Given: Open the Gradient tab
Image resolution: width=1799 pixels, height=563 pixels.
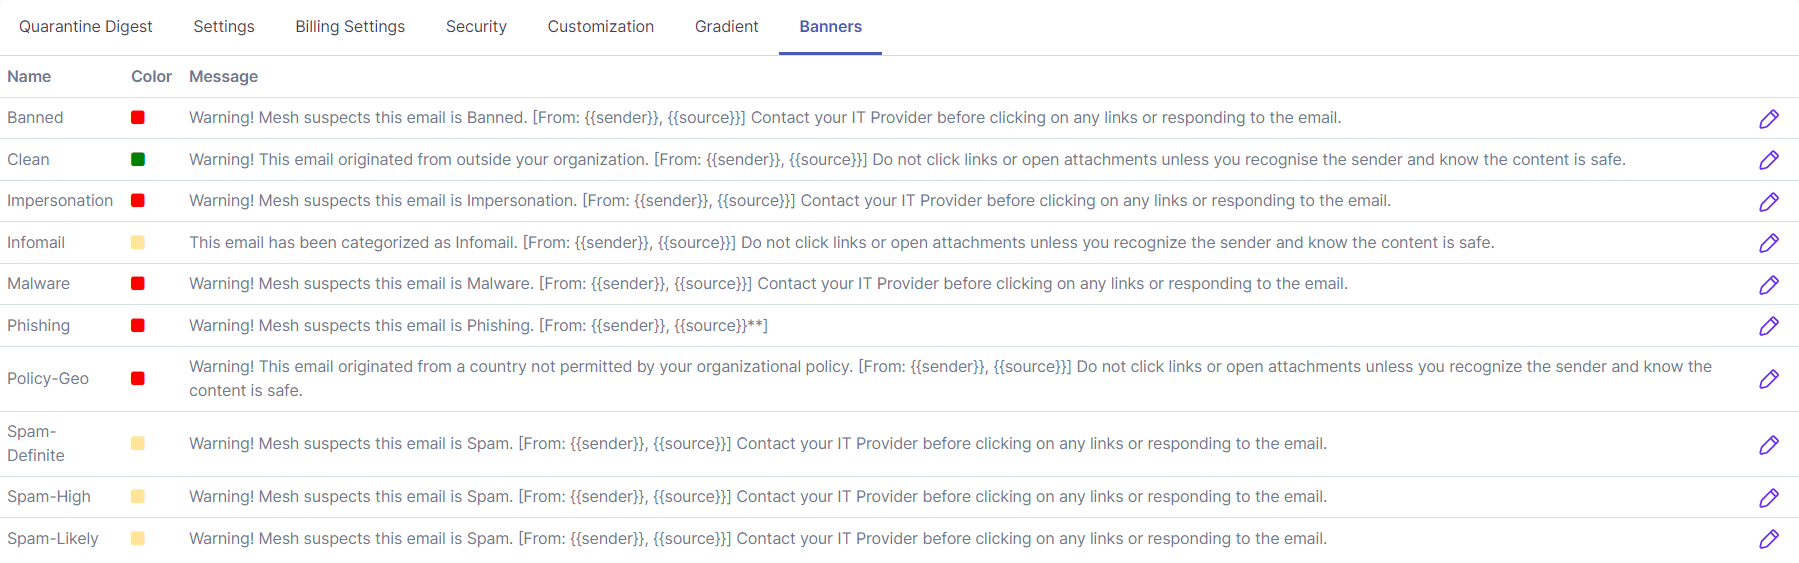Looking at the screenshot, I should (x=726, y=27).
